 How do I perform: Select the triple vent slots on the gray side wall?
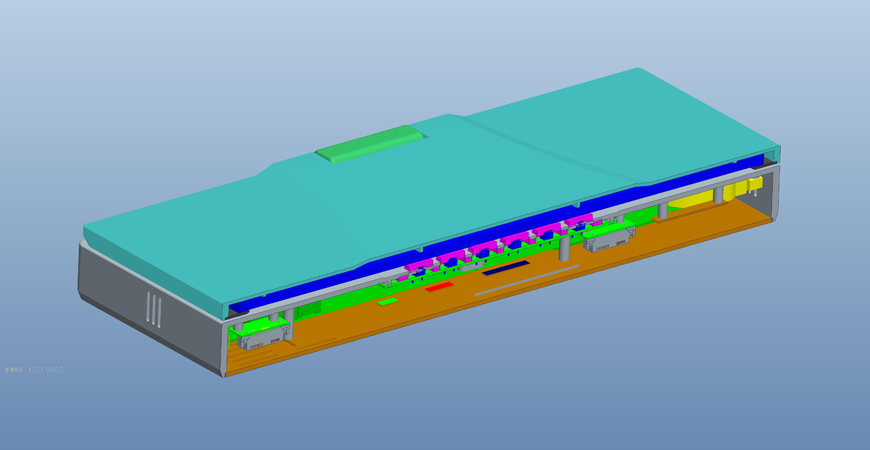pos(154,310)
